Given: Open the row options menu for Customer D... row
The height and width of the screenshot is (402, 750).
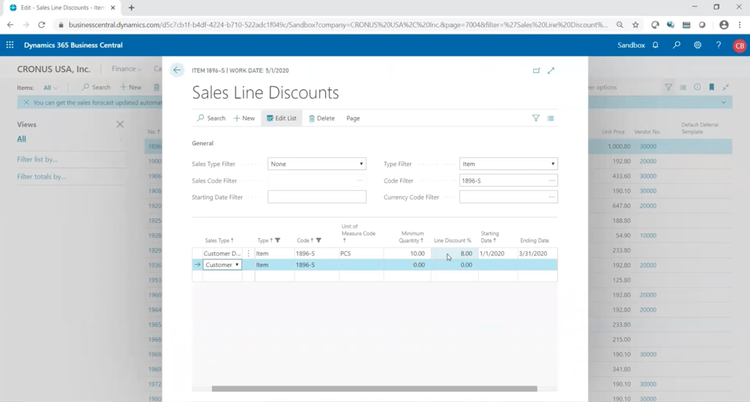Looking at the screenshot, I should (x=248, y=253).
